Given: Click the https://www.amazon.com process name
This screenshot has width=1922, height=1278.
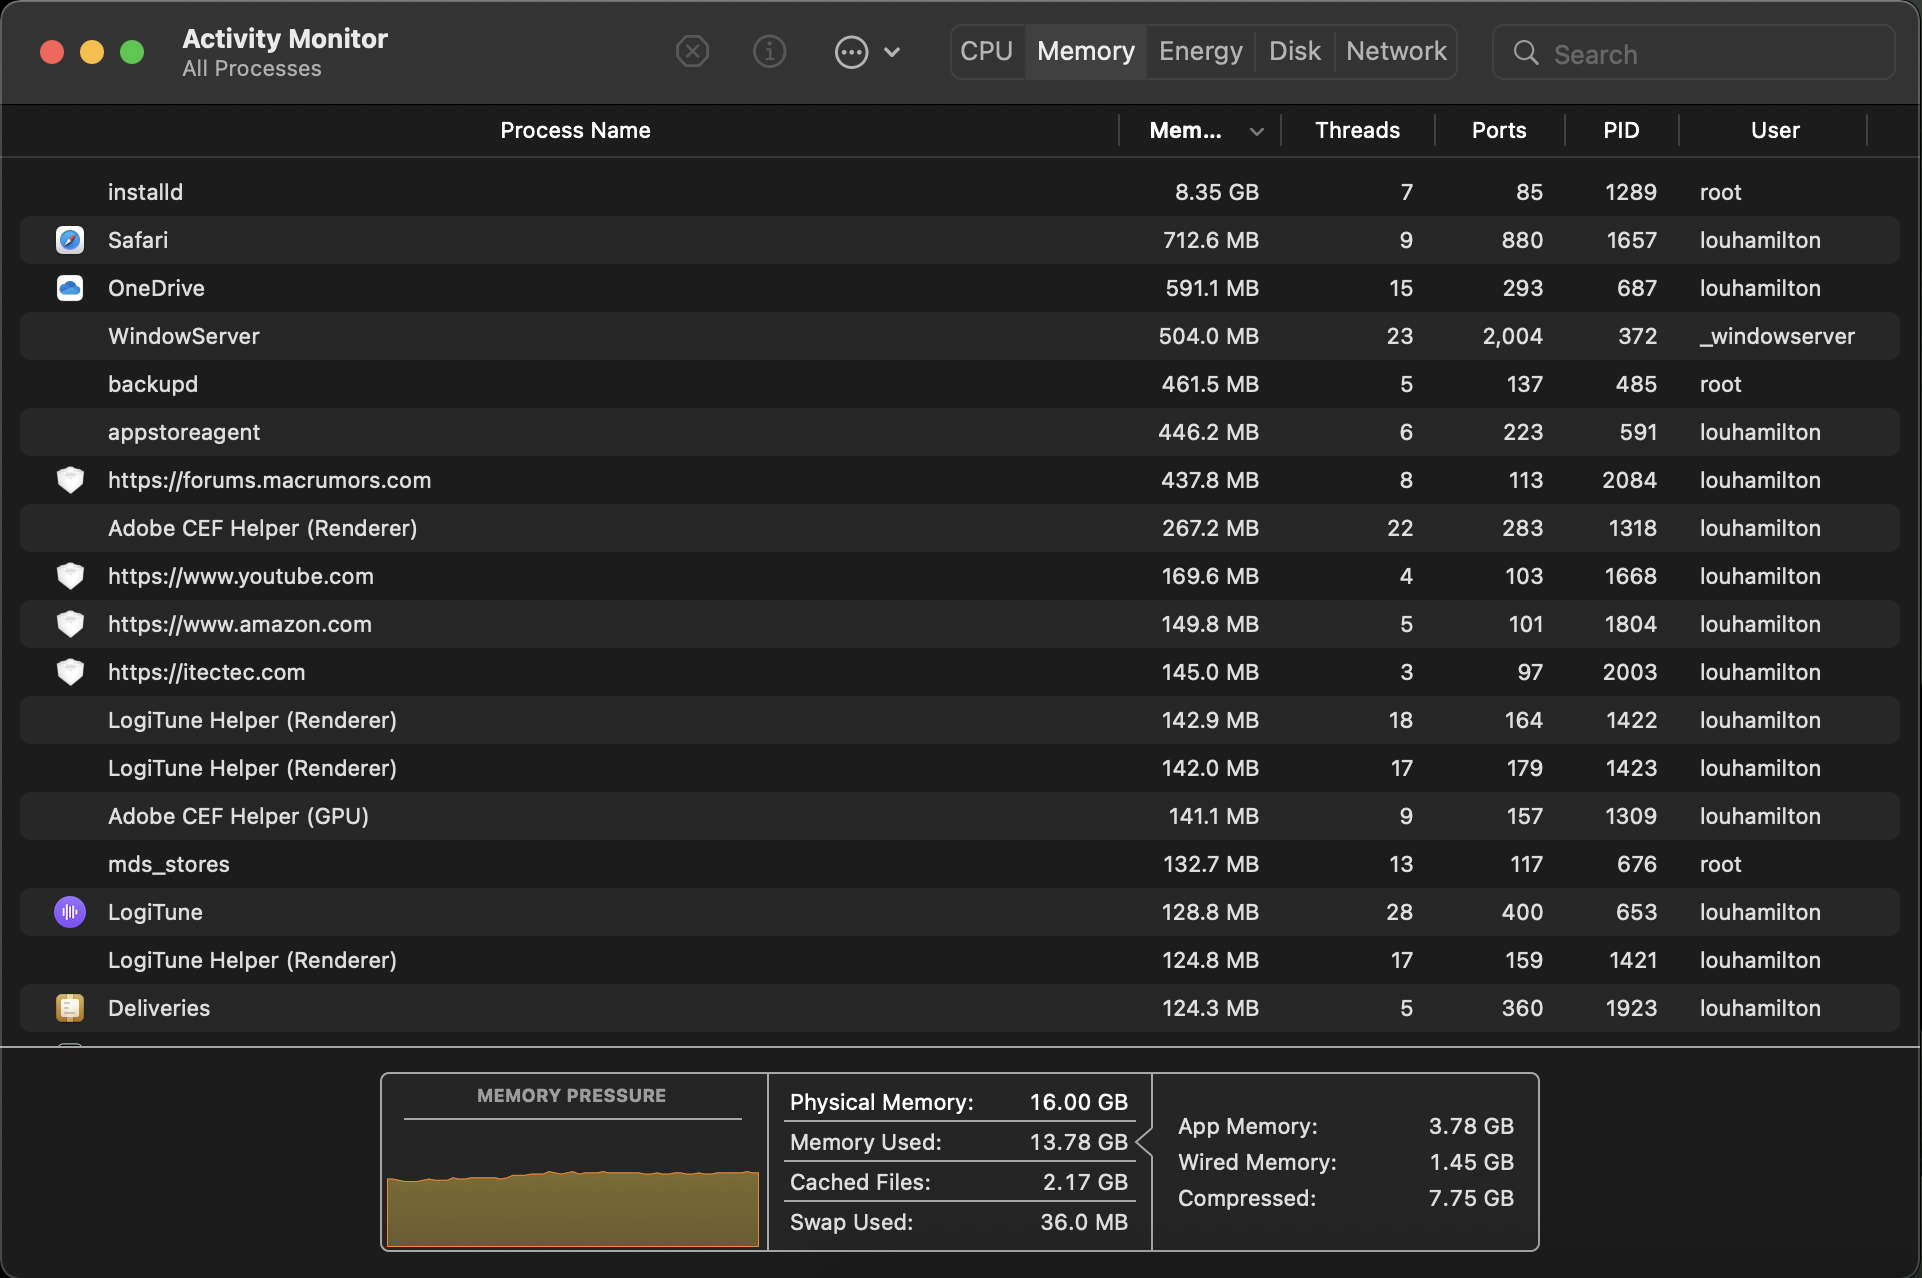Looking at the screenshot, I should click(240, 624).
